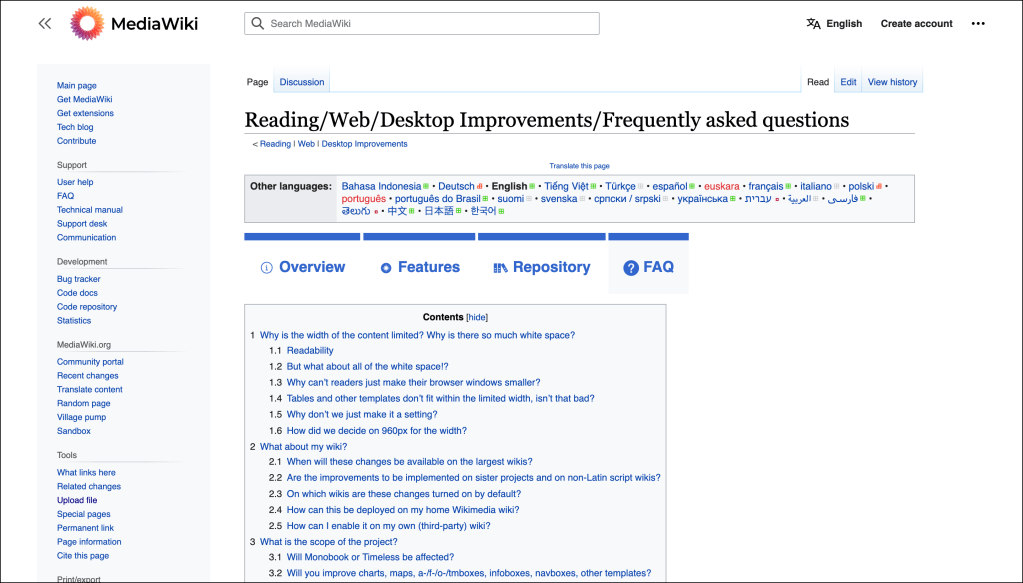
Task: Click the Create account link
Action: pos(916,23)
